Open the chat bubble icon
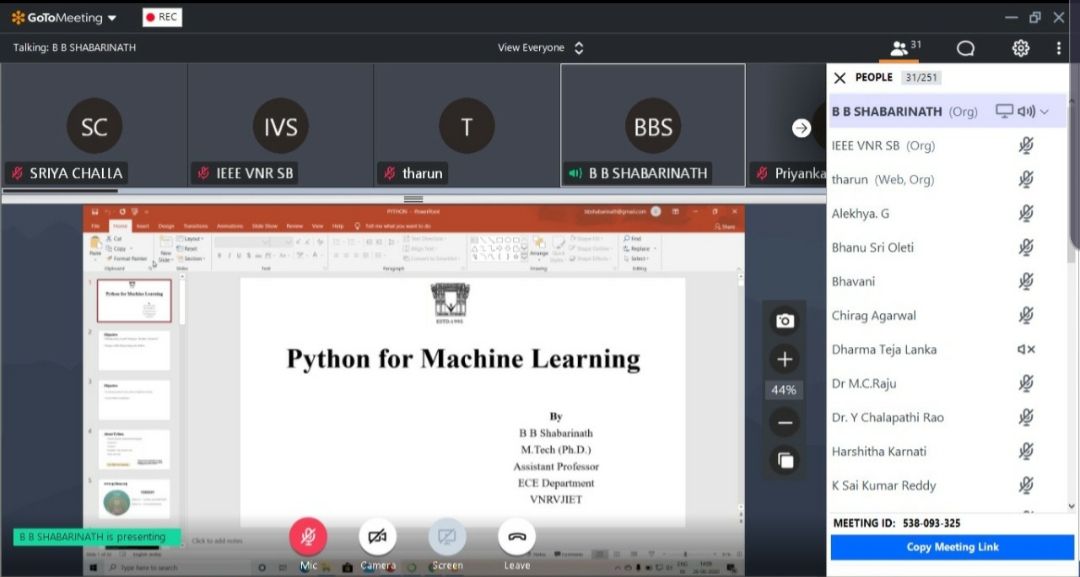Image resolution: width=1080 pixels, height=577 pixels. coord(965,48)
